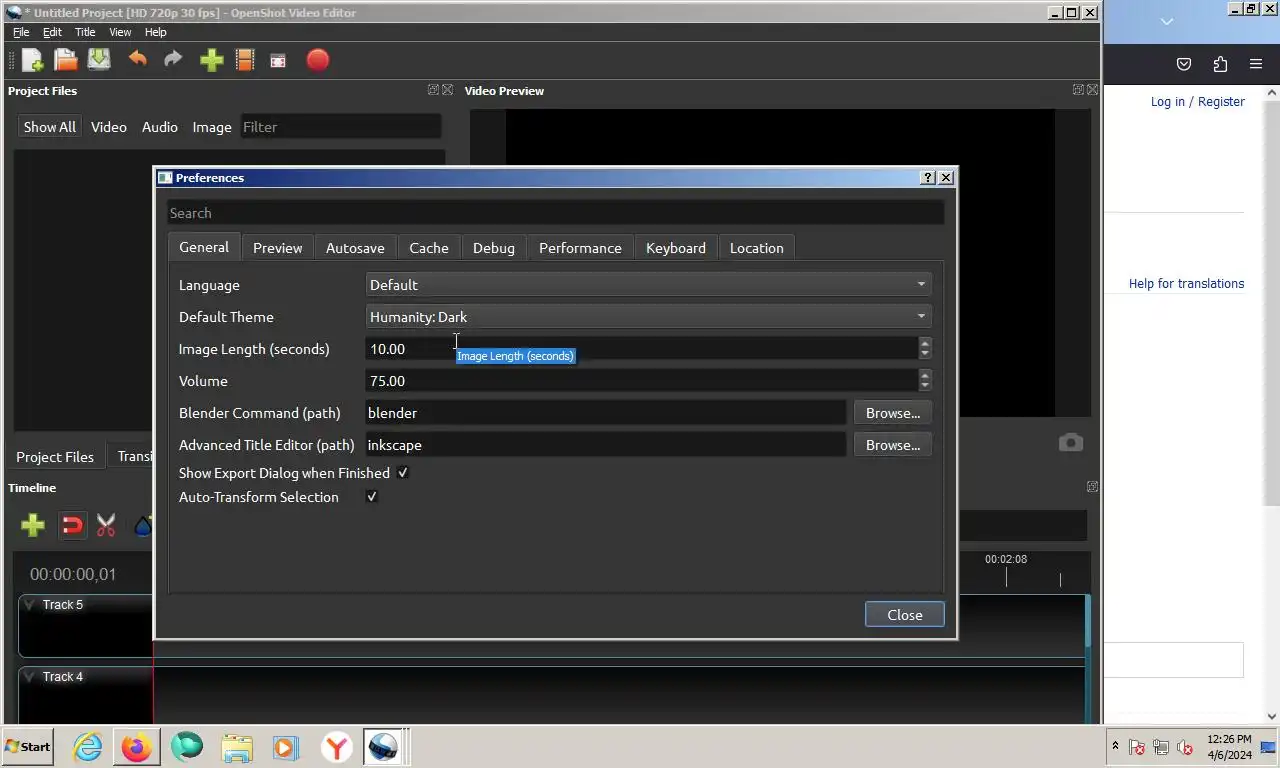This screenshot has width=1280, height=768.
Task: Open the Firefox hamburger menu
Action: click(1256, 64)
